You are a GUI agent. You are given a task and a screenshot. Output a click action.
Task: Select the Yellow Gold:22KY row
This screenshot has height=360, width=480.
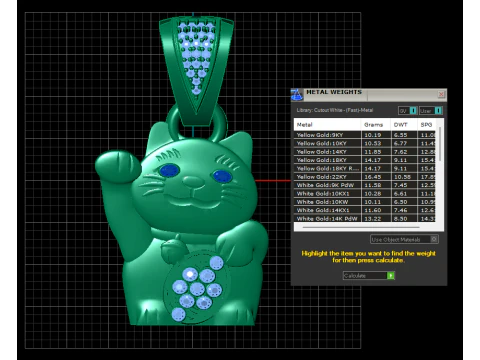(x=365, y=177)
